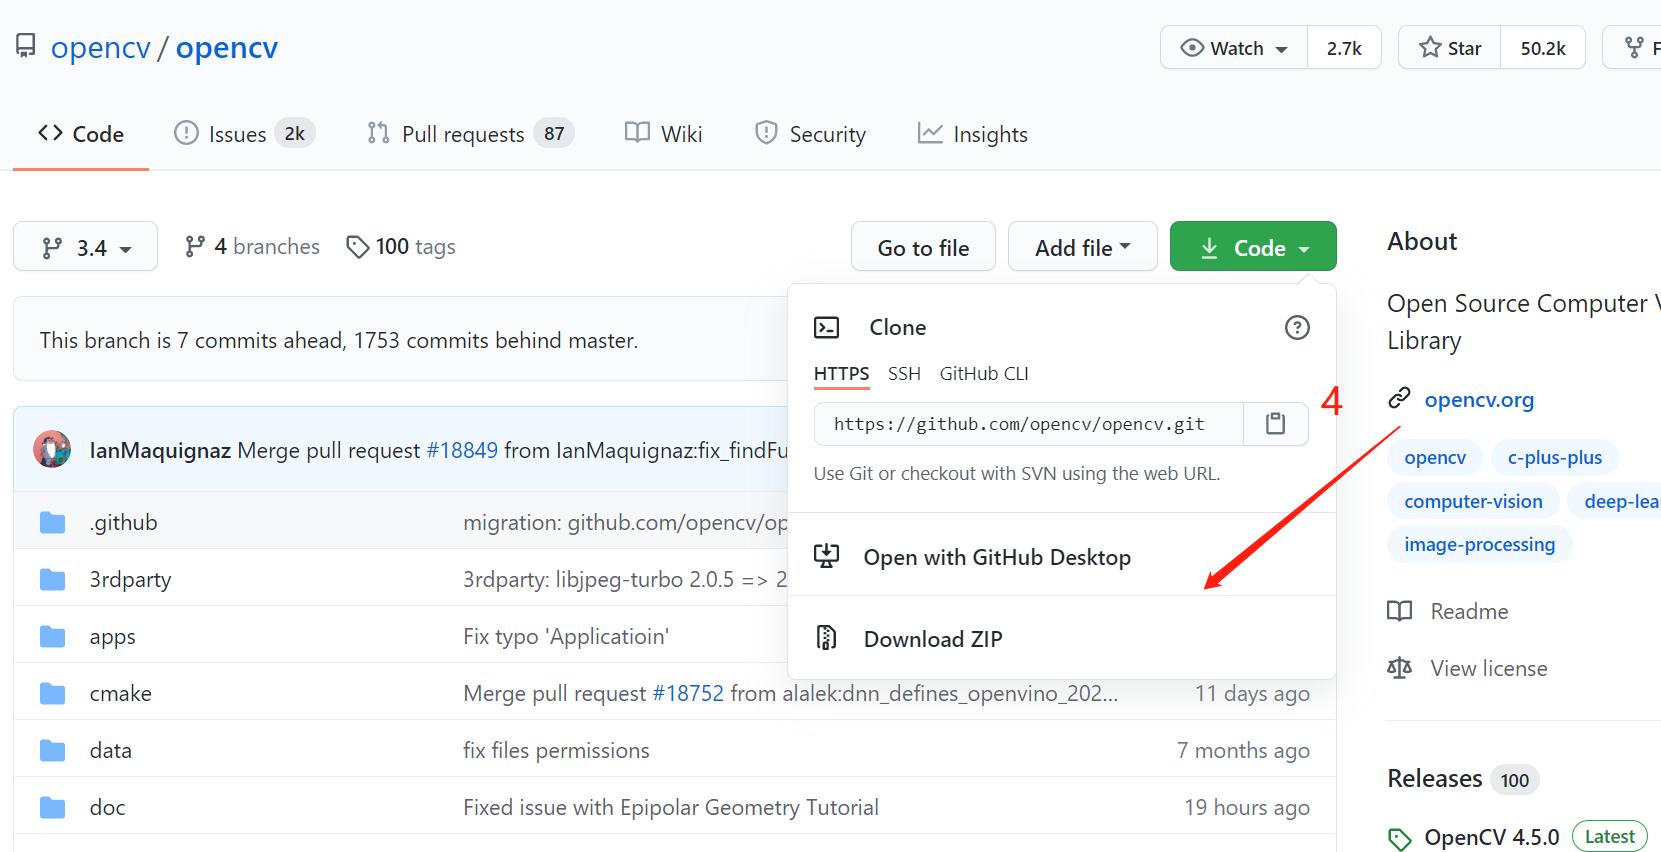Open the OpenCV 4.5.0 release link

pyautogui.click(x=1492, y=837)
